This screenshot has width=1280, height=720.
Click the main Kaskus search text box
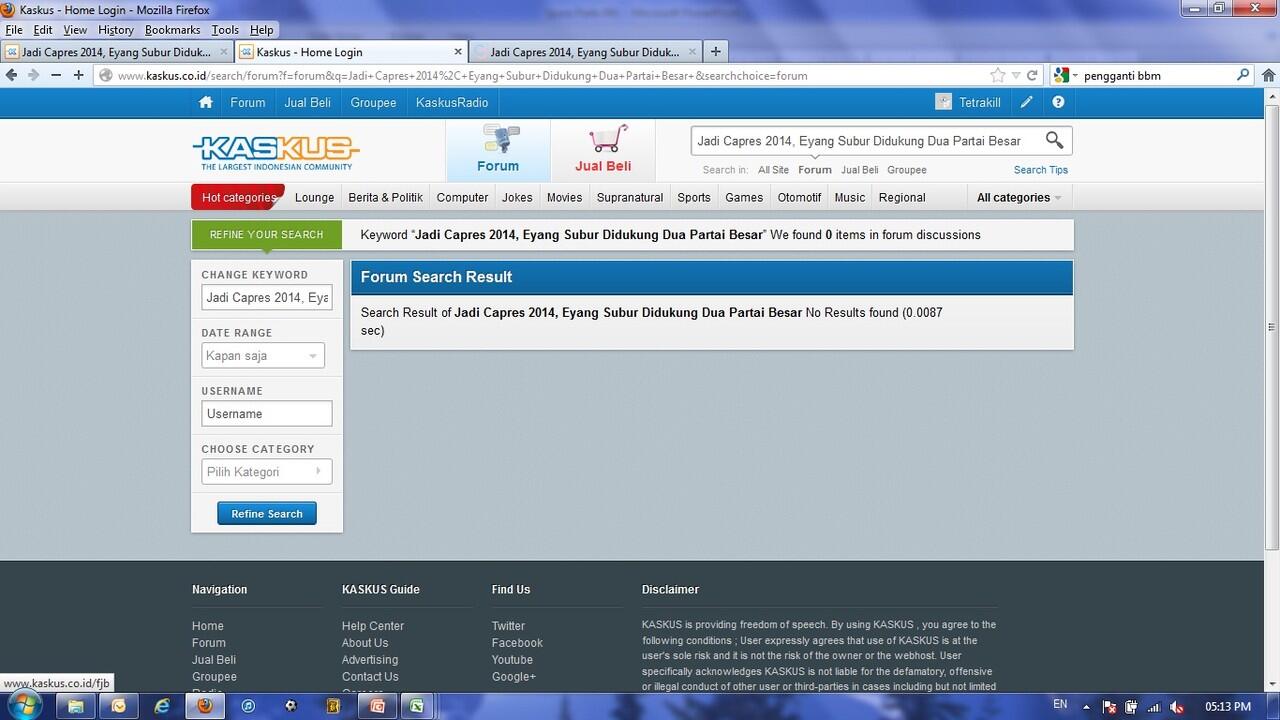point(866,141)
